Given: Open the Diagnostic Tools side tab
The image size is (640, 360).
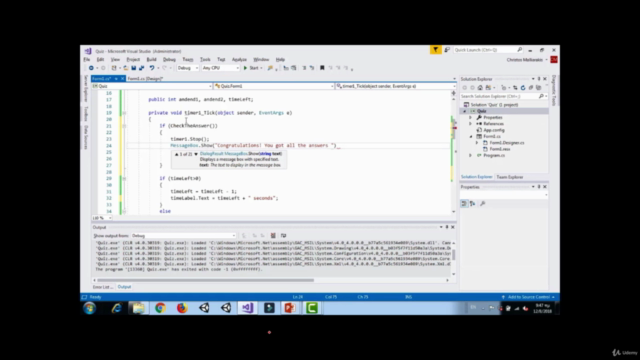Looking at the screenshot, I should click(x=554, y=90).
